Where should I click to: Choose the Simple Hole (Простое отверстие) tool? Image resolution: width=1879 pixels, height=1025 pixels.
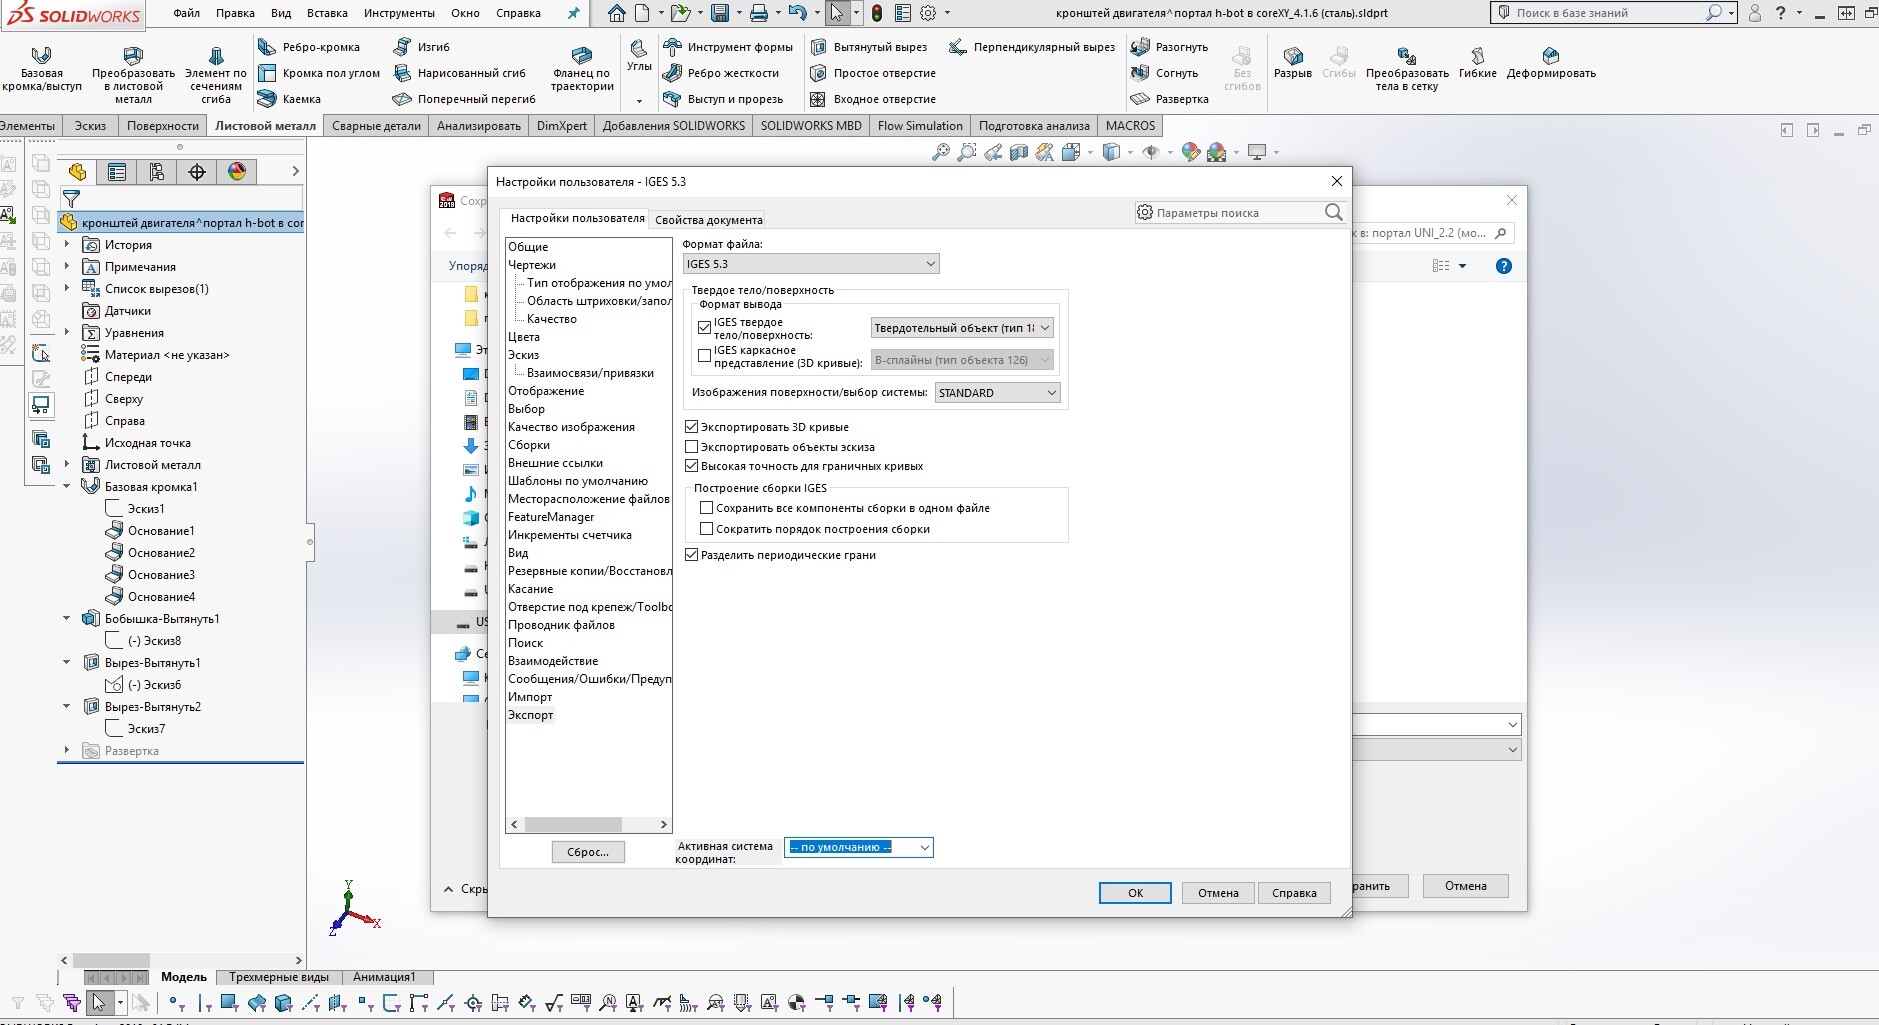point(873,73)
